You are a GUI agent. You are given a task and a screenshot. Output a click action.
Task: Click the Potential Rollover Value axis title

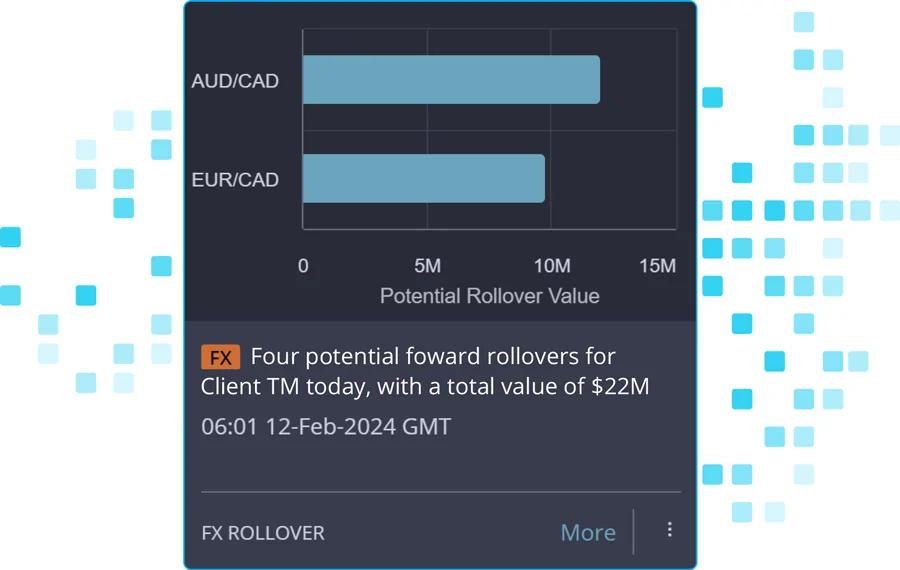click(490, 296)
